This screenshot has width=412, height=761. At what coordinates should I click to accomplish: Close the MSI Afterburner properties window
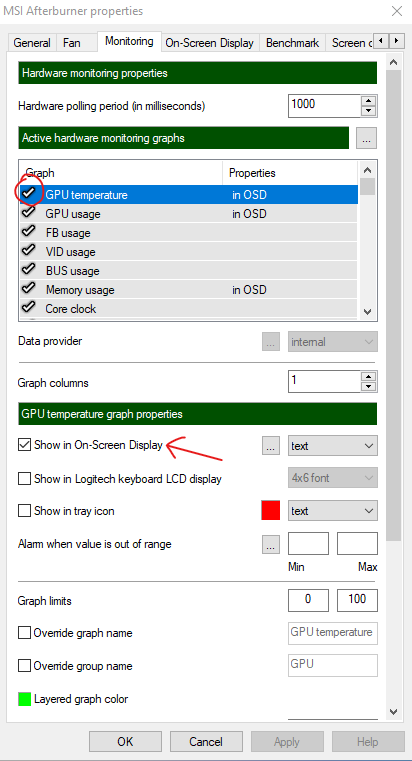396,11
